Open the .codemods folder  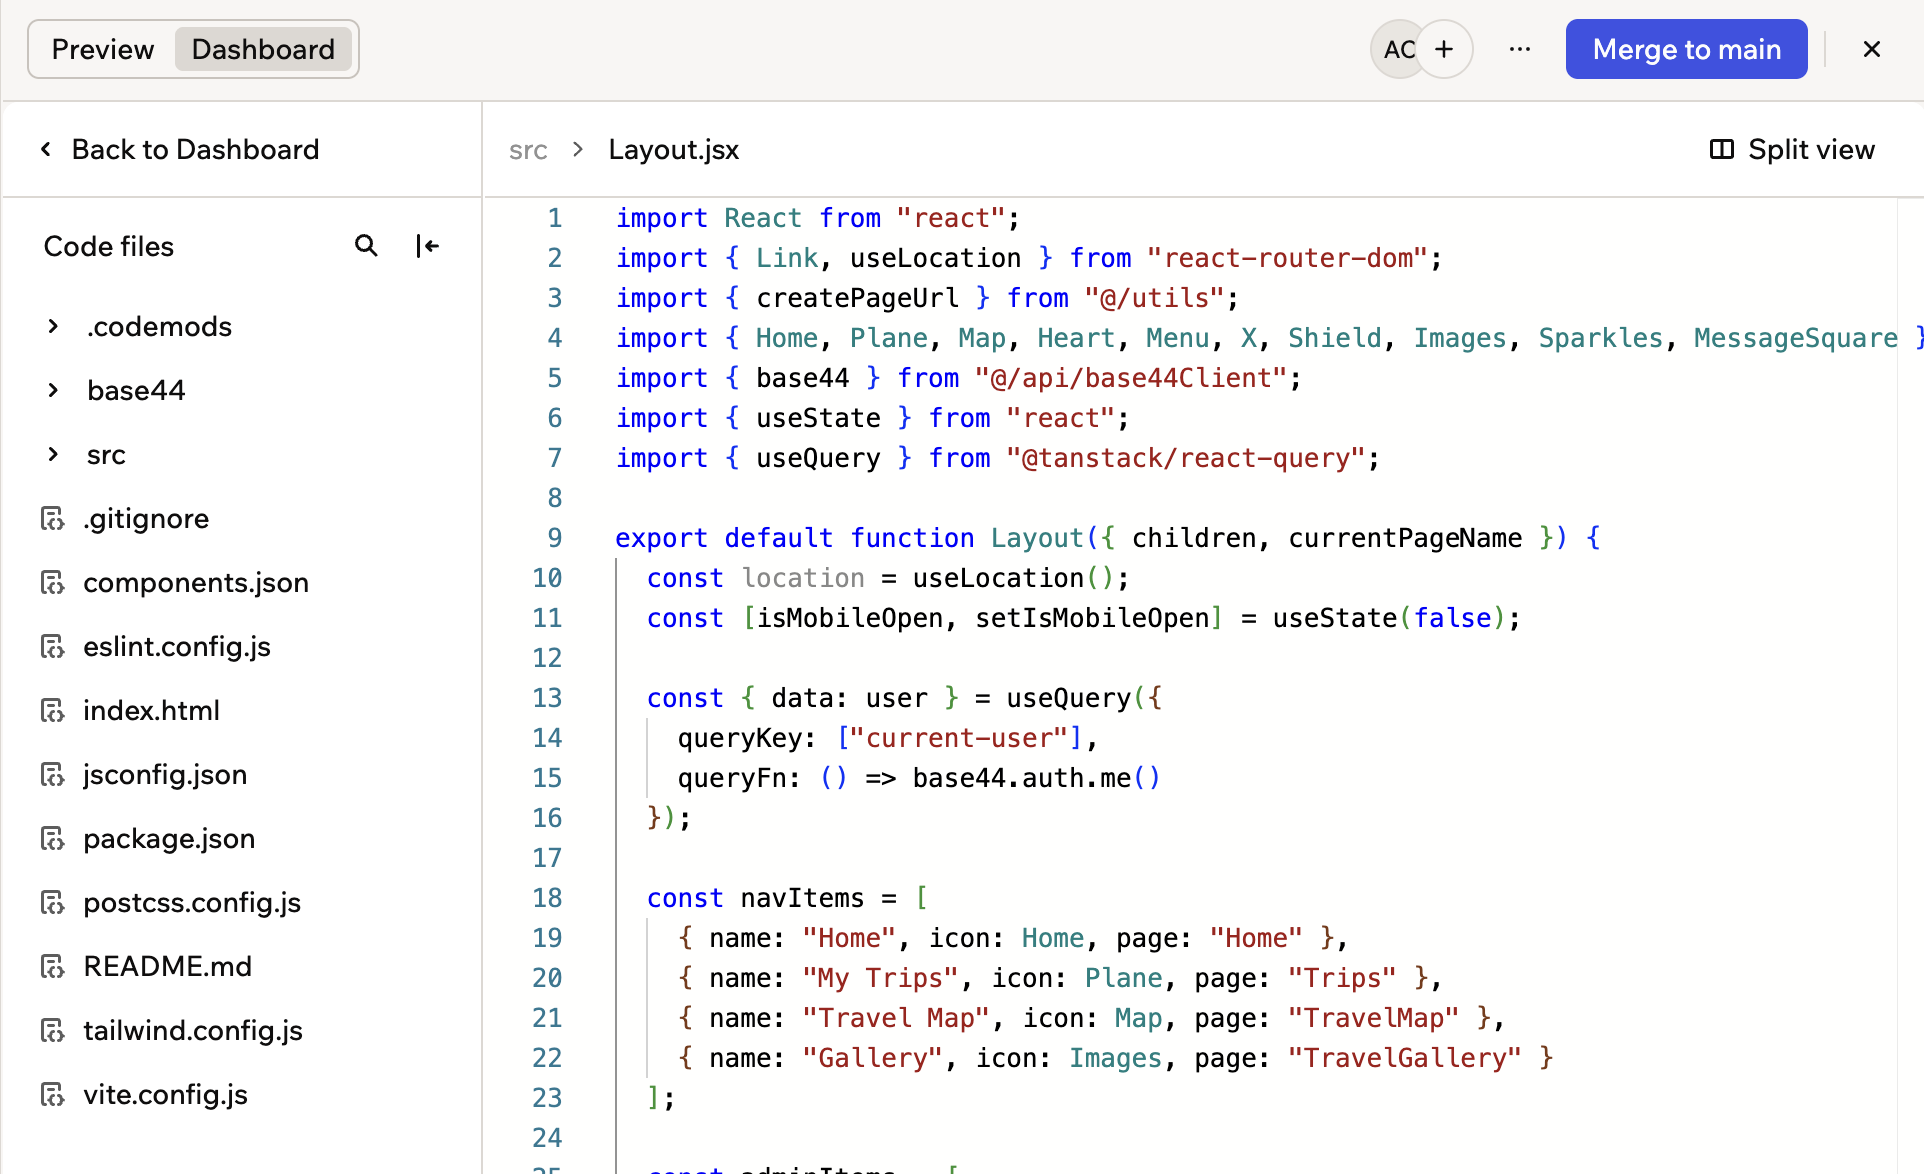click(159, 327)
